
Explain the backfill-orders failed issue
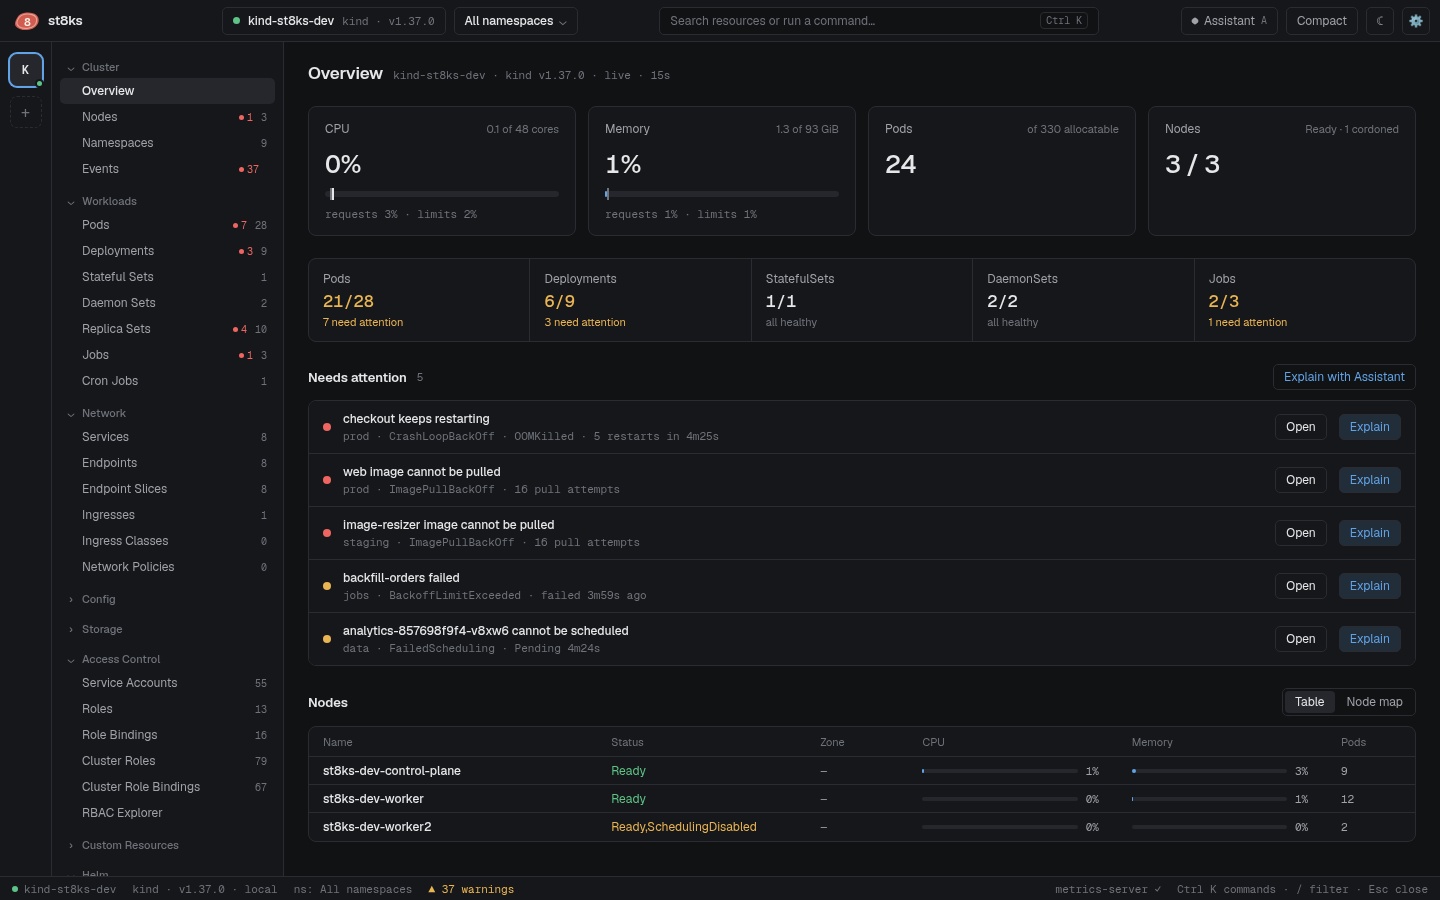point(1370,586)
